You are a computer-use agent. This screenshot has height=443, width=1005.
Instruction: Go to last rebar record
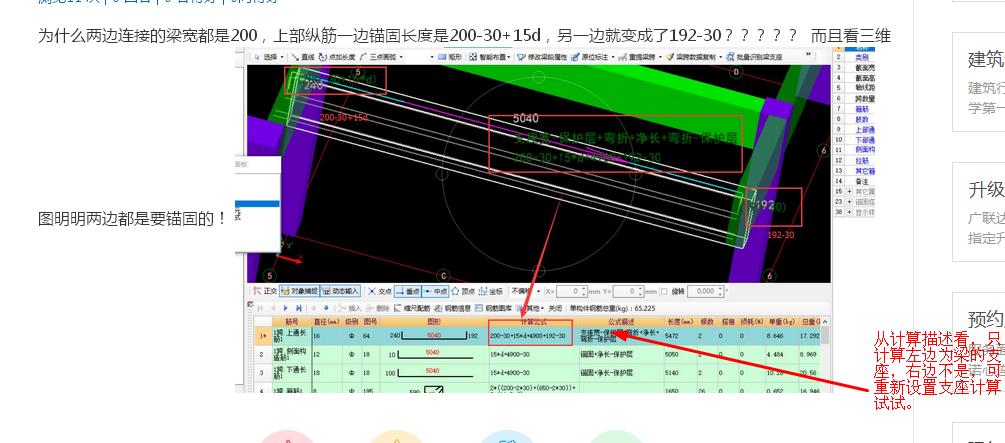[299, 308]
